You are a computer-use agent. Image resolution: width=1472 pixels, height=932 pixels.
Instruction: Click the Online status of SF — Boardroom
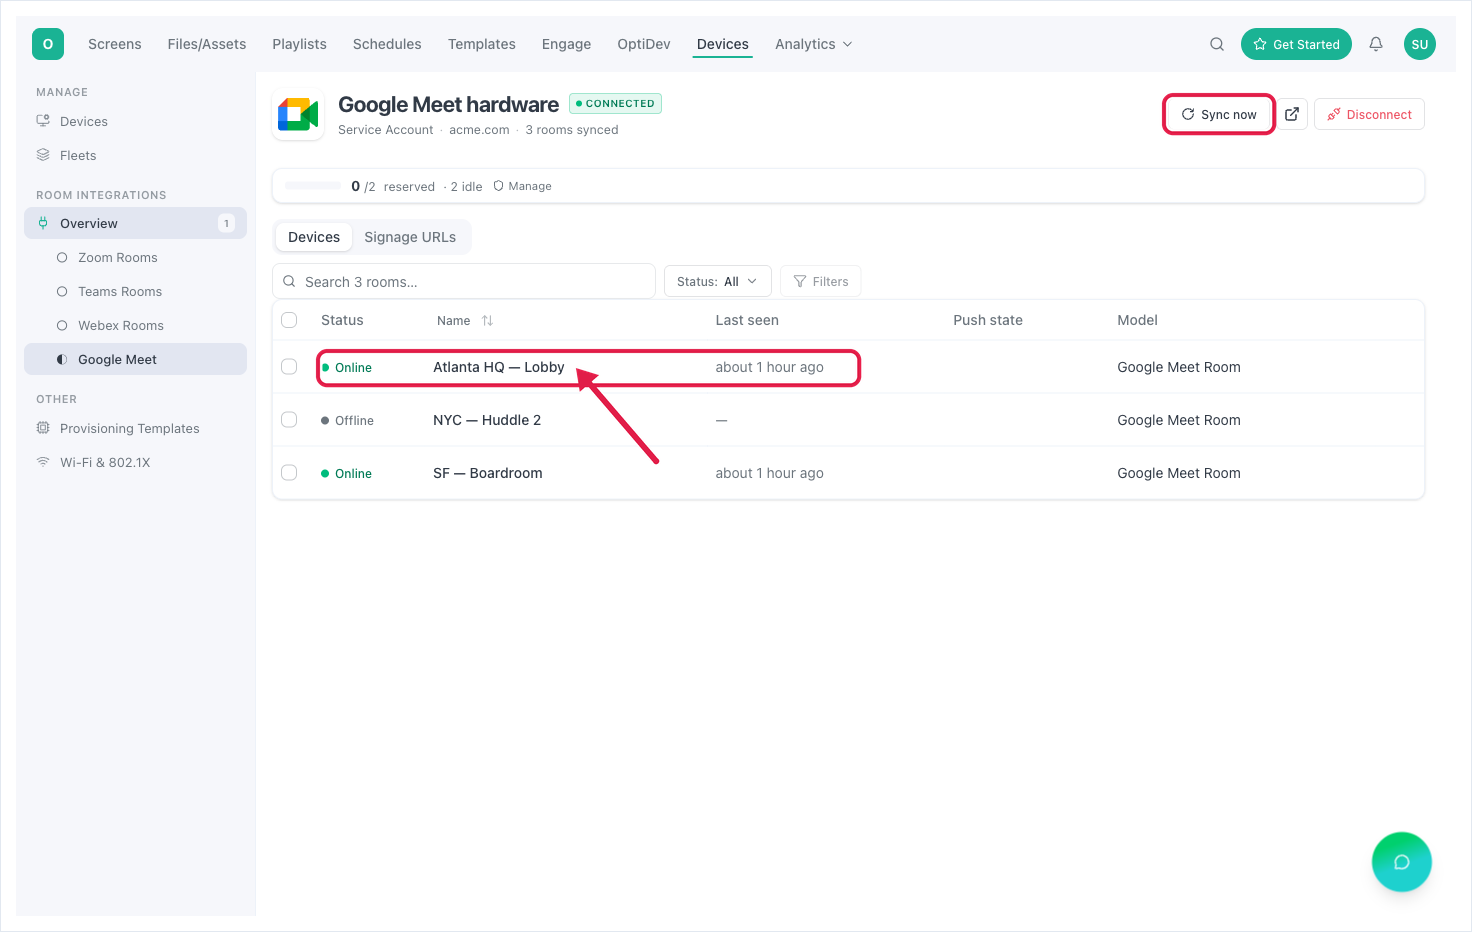(x=346, y=473)
